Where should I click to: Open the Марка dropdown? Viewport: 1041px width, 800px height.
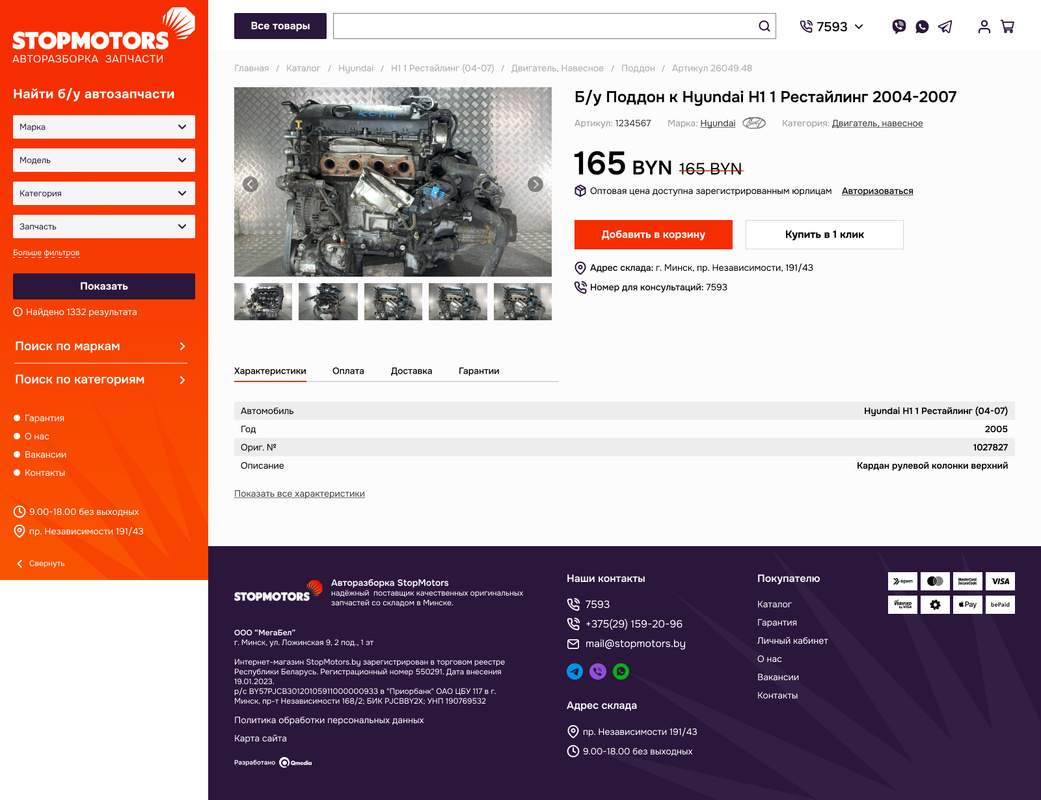pos(104,127)
